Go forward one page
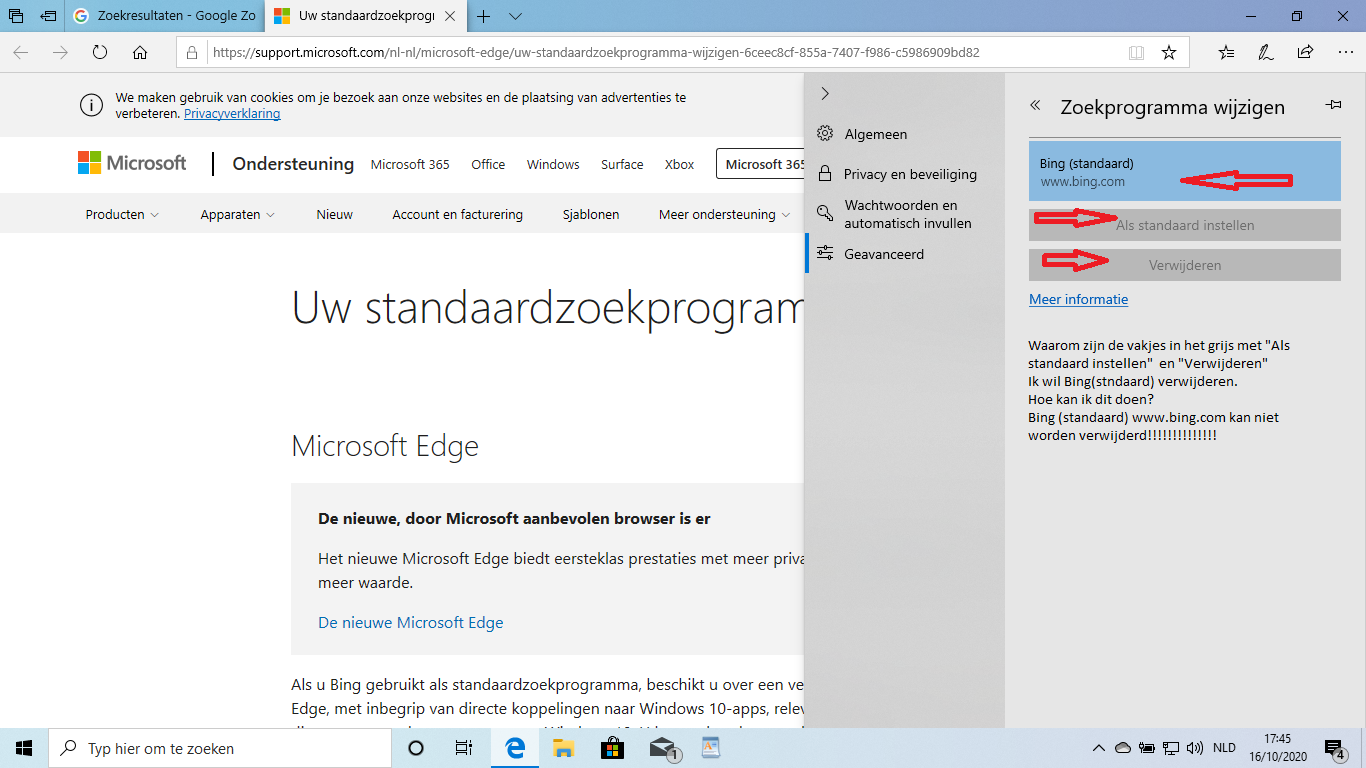 (x=61, y=52)
